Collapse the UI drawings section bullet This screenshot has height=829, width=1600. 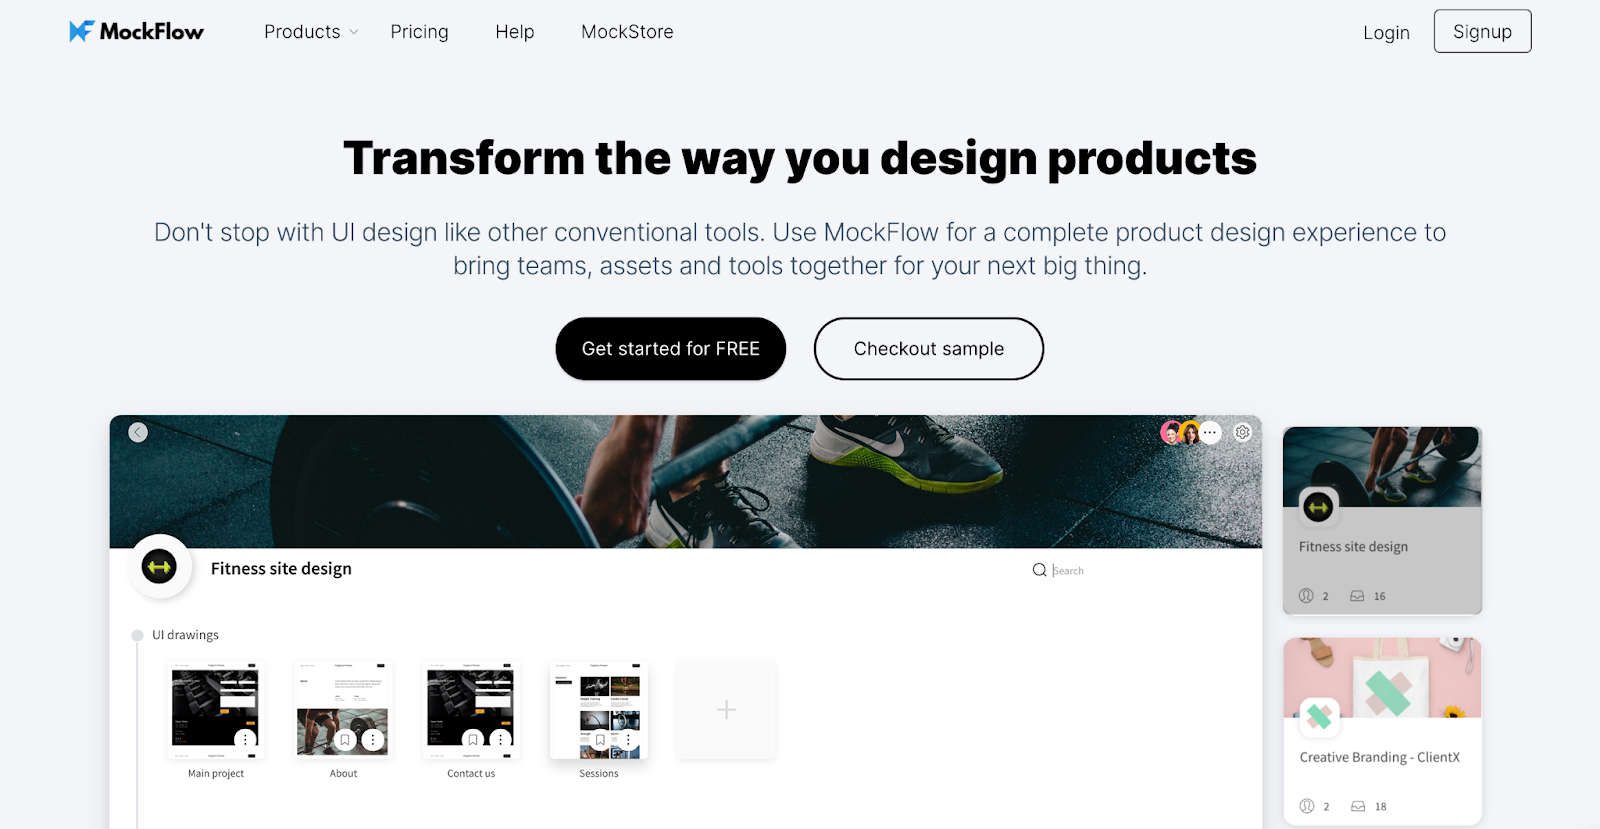137,635
